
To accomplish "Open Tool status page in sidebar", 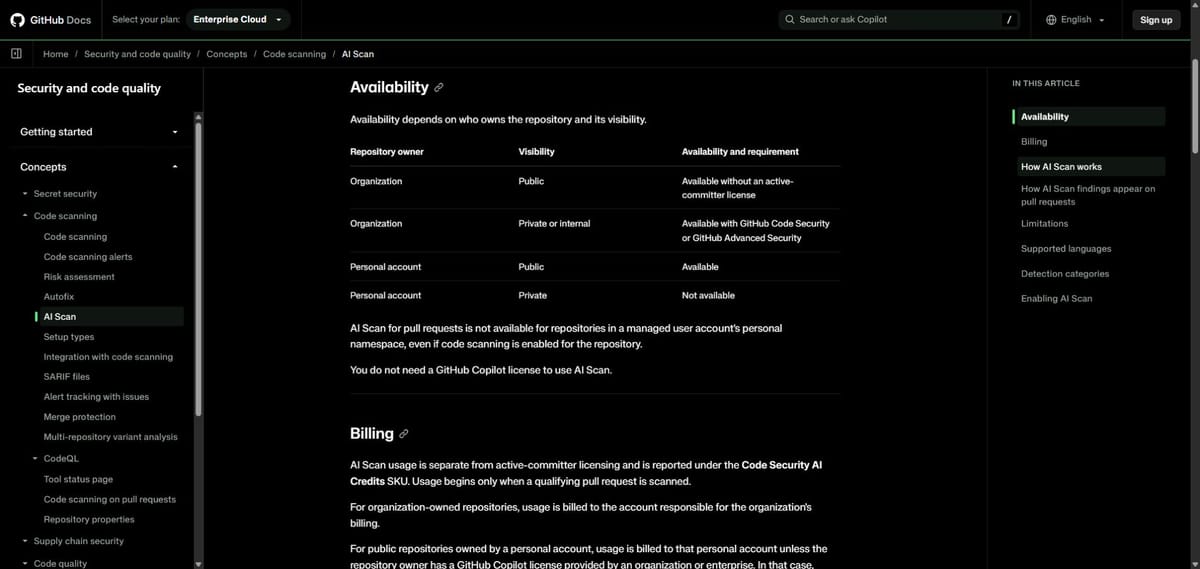I will coord(78,480).
